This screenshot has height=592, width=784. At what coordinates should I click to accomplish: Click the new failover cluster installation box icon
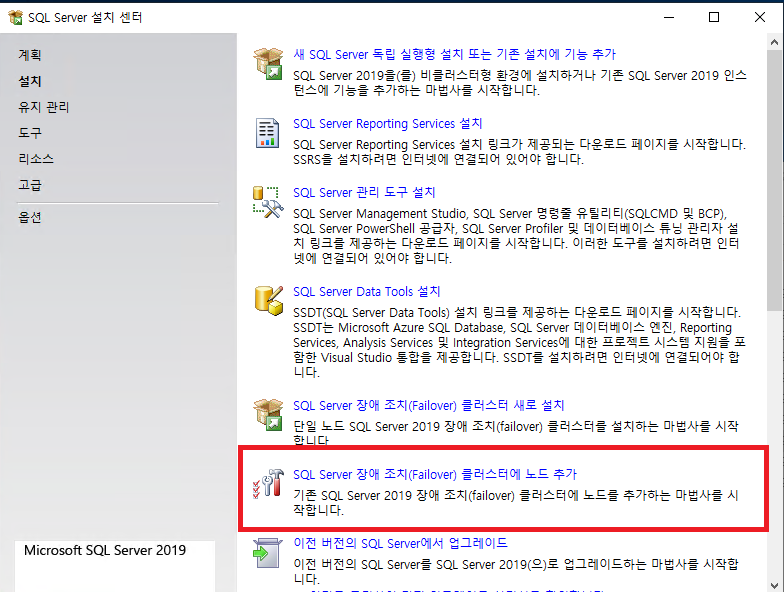pos(268,414)
